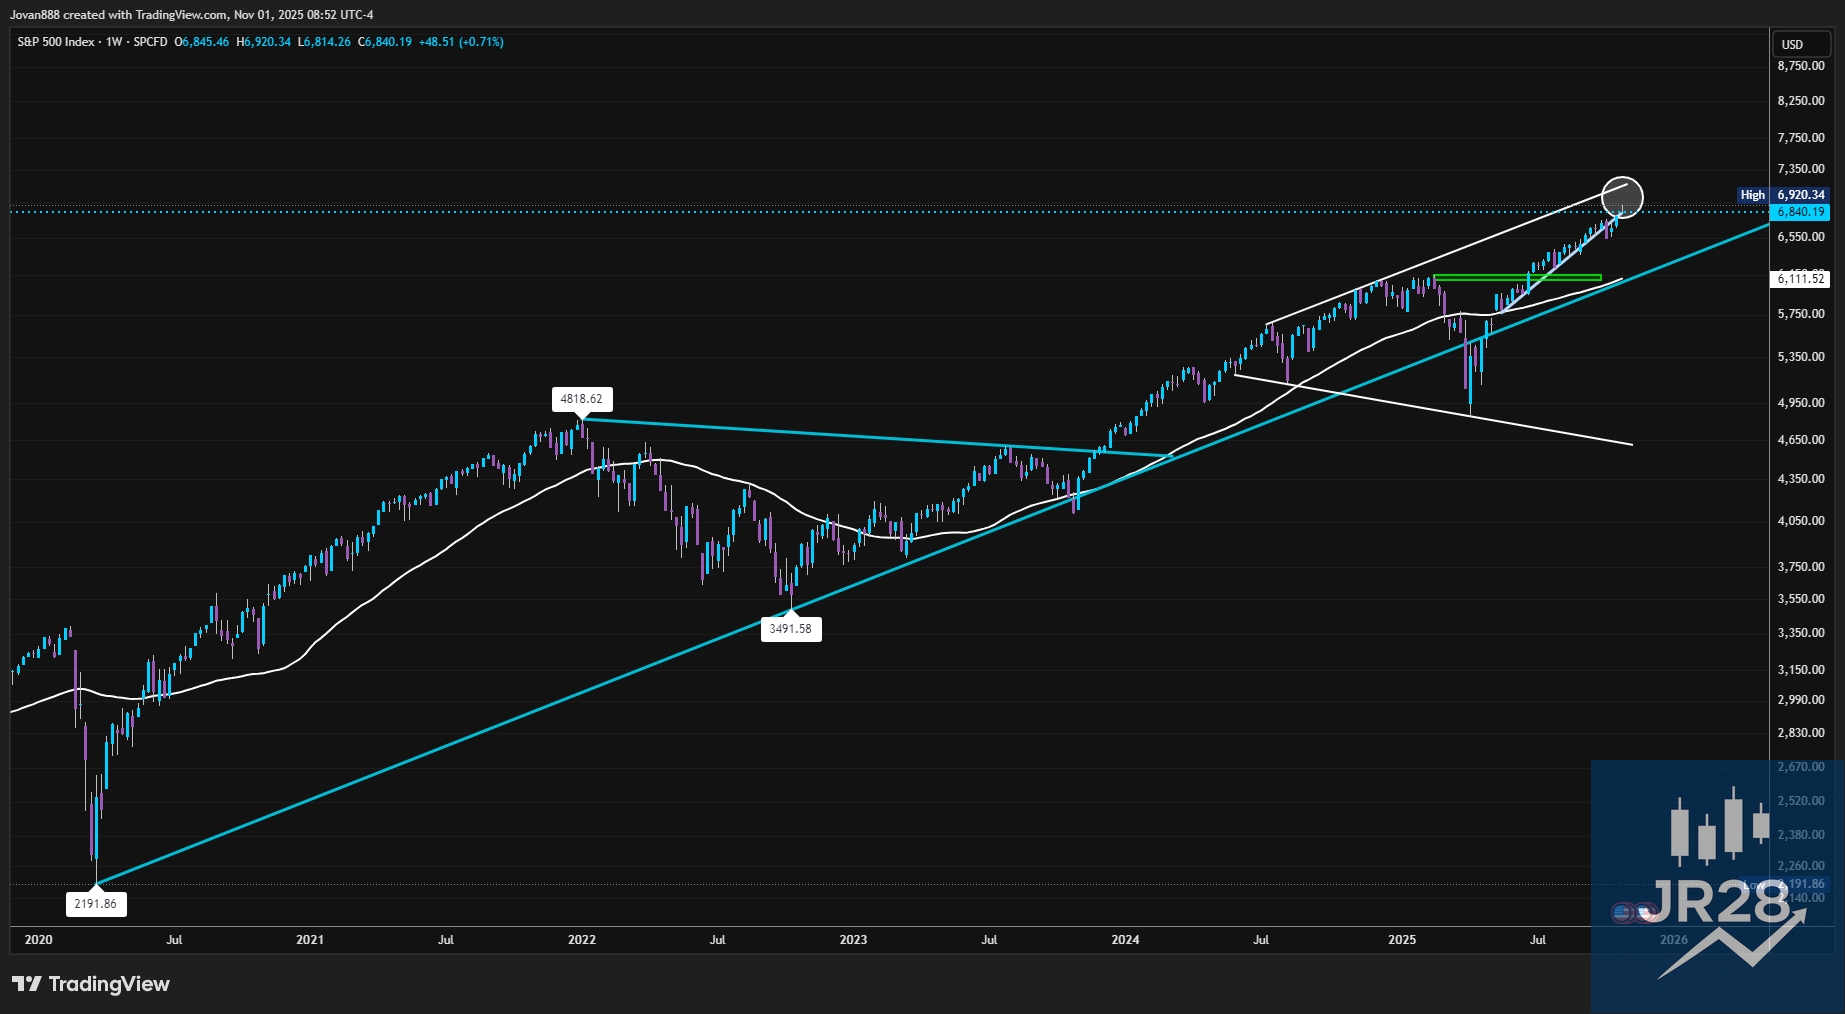The height and width of the screenshot is (1014, 1845).
Task: Click the 4,050.00 price axis label
Action: [x=1800, y=521]
